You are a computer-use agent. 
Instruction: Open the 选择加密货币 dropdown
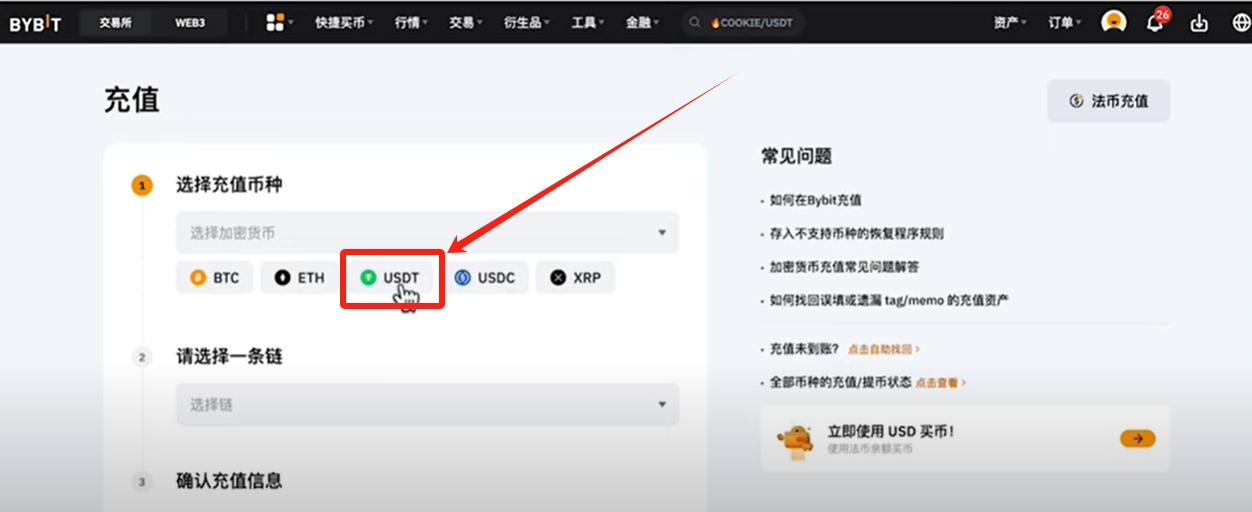point(428,233)
